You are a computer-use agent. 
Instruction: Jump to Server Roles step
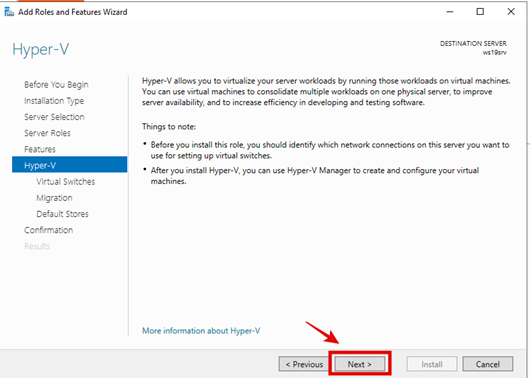(47, 133)
